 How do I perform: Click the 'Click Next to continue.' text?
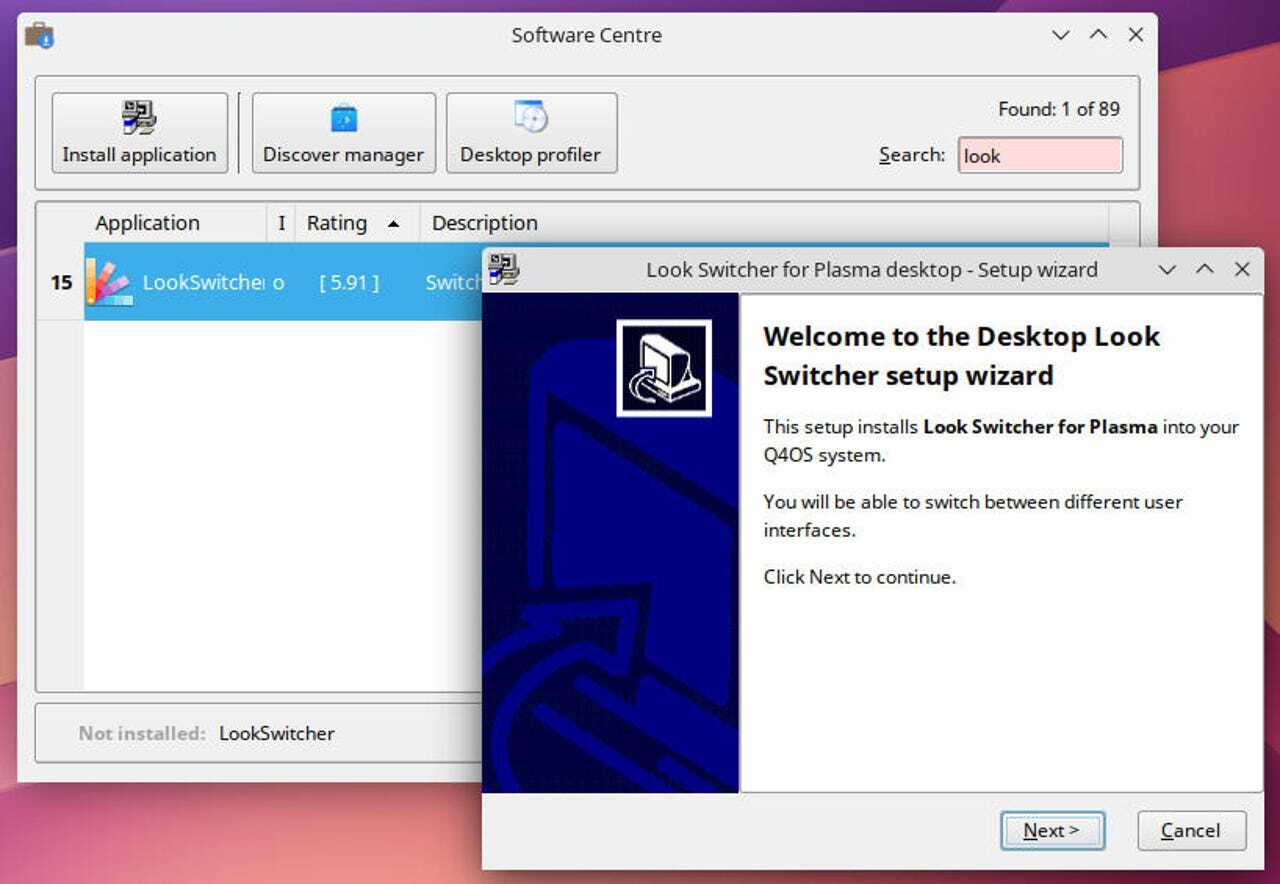tap(859, 577)
